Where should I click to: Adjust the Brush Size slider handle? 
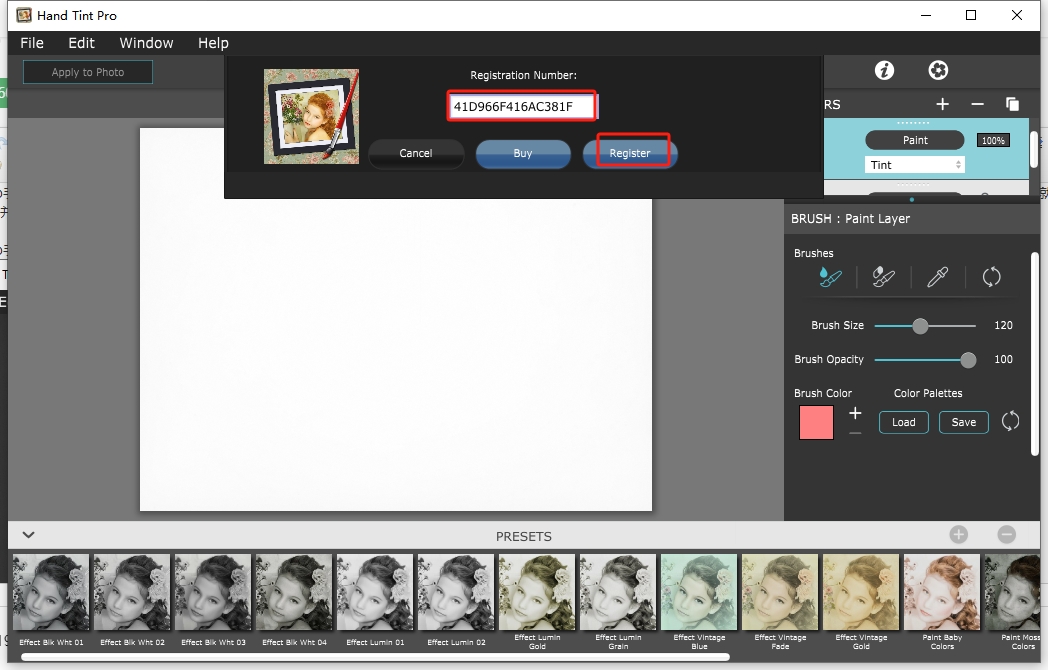[x=920, y=326]
